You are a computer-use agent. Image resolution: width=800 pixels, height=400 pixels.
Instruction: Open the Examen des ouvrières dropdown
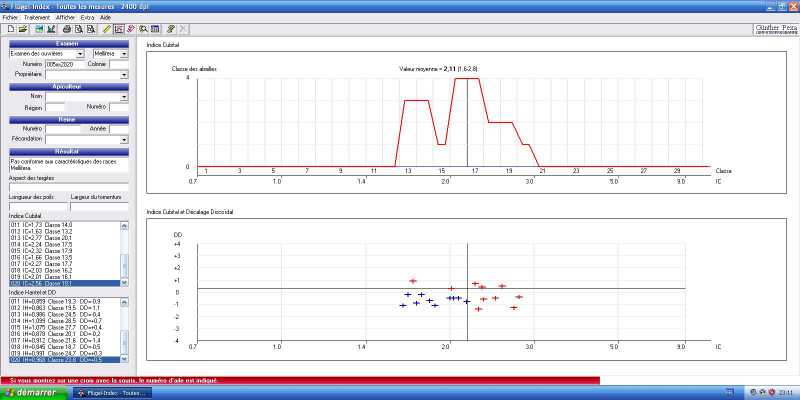click(x=80, y=54)
